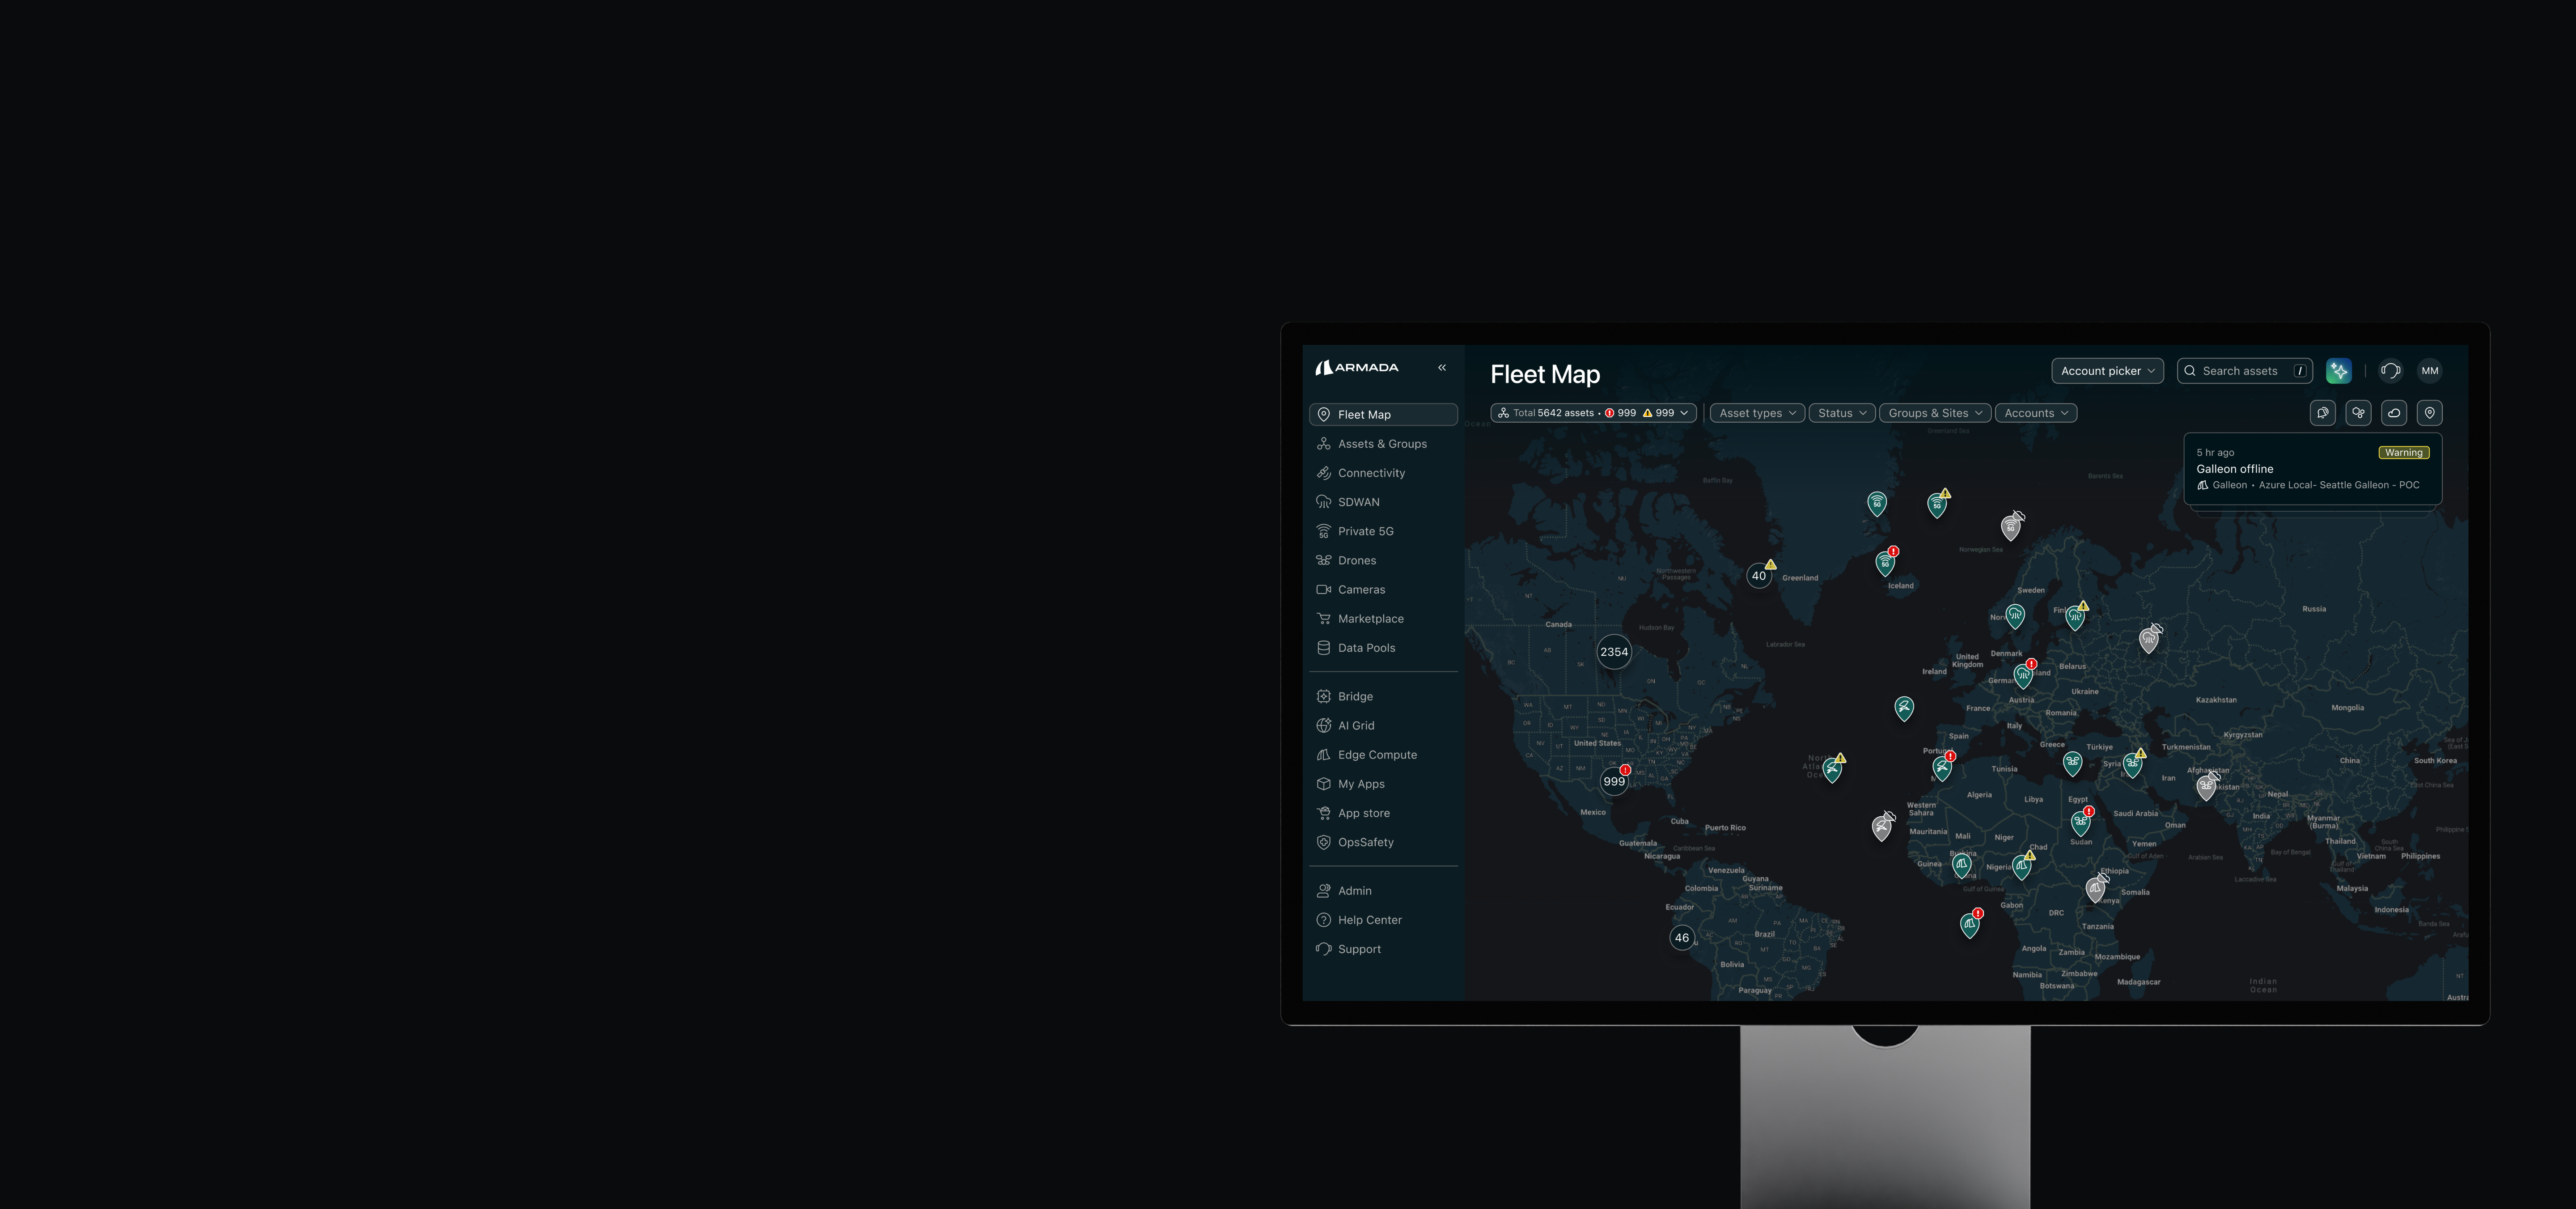Go to Assets & Groups
The image size is (2576, 1209).
click(x=1383, y=444)
